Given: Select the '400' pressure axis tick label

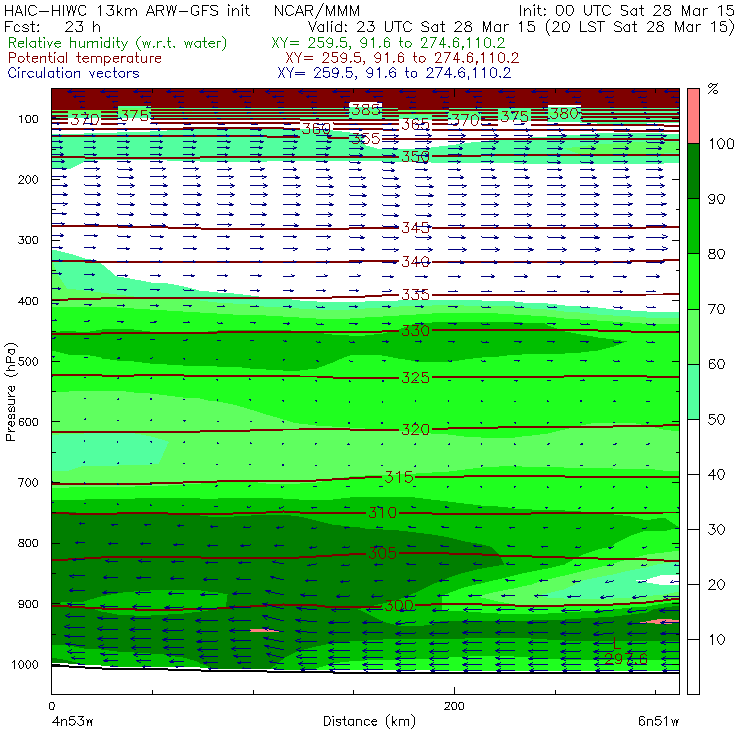Looking at the screenshot, I should [x=28, y=301].
